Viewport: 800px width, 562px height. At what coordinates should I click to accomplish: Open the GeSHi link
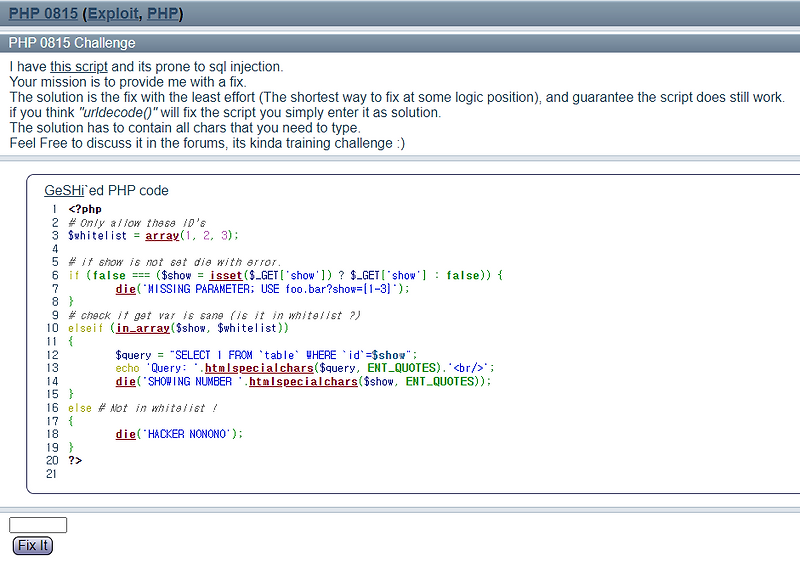[x=64, y=190]
